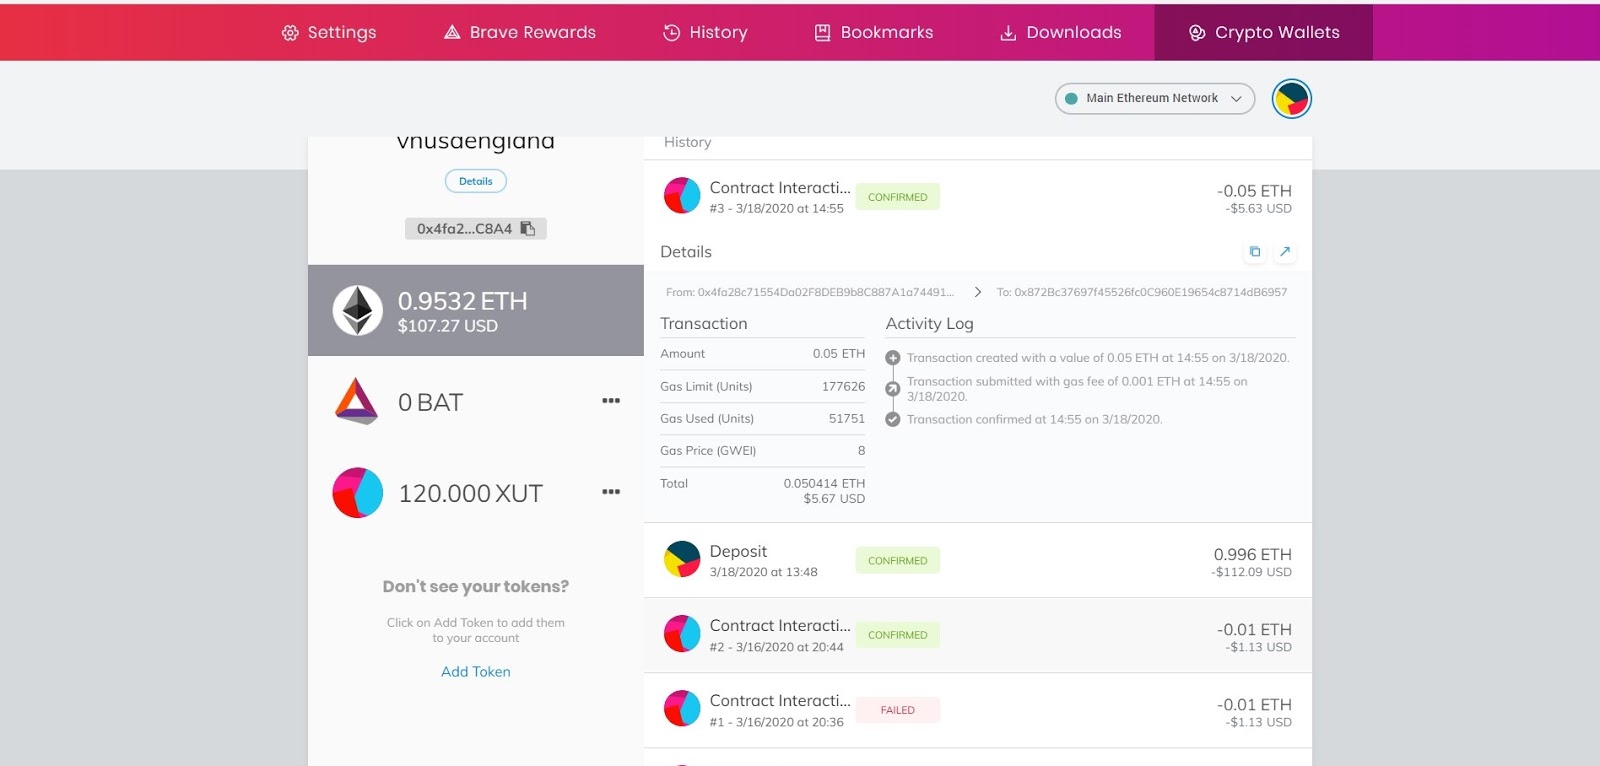
Task: Click the BAT triangle token icon
Action: click(357, 402)
